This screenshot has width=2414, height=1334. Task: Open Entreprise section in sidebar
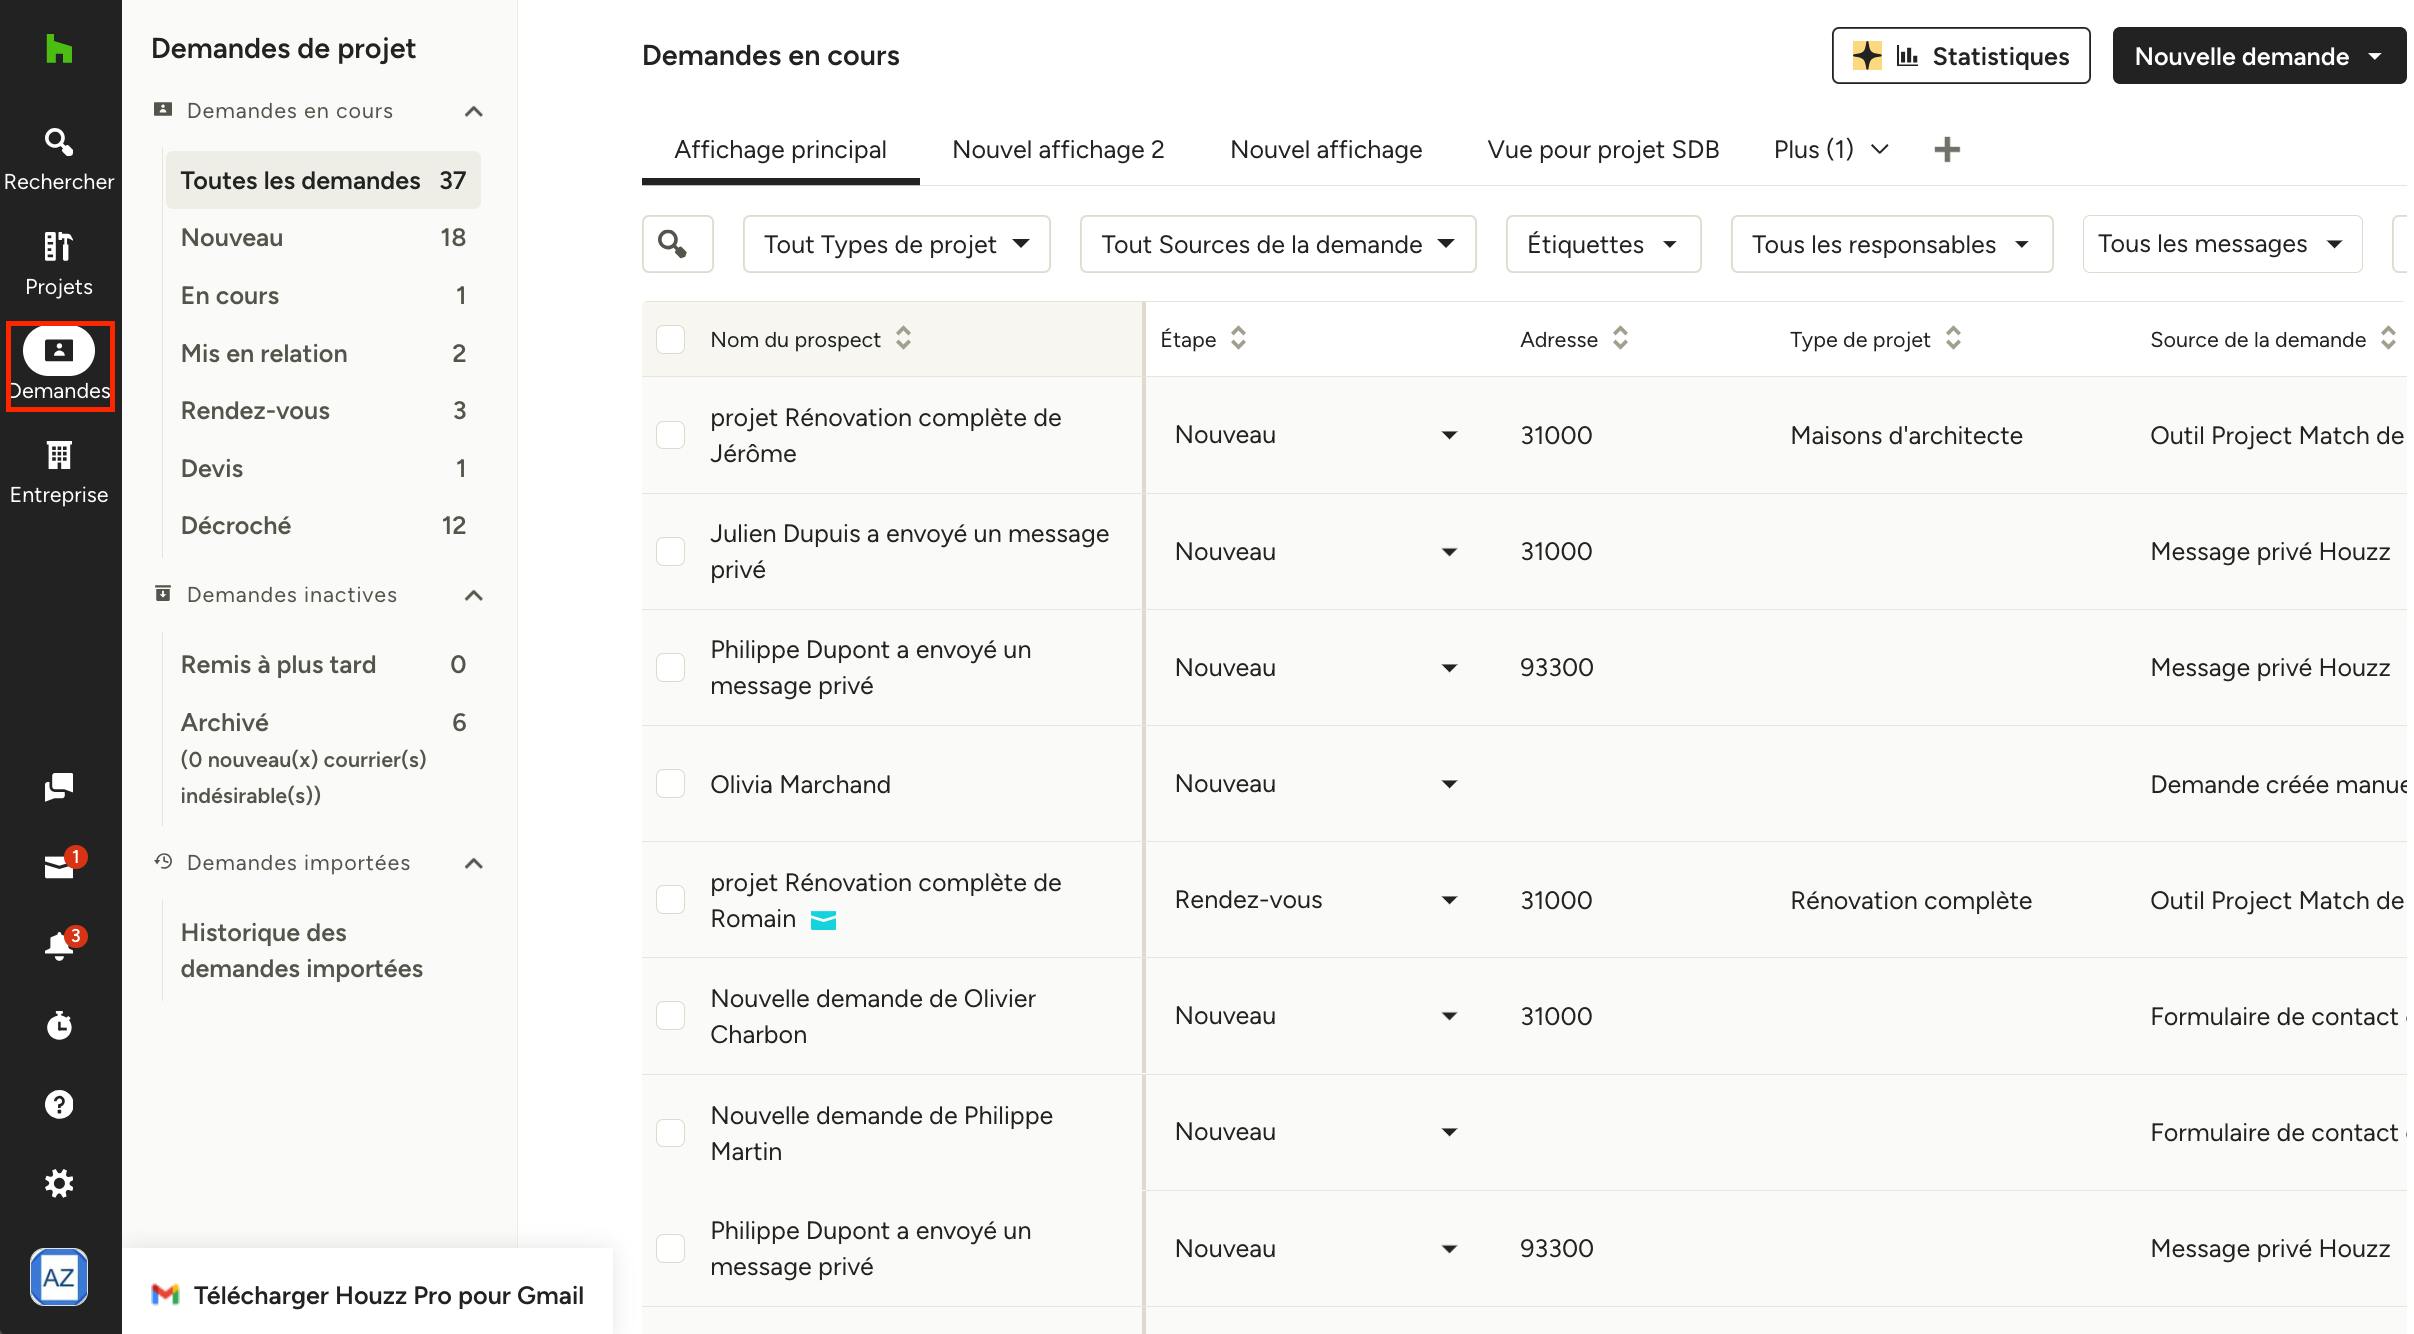click(x=59, y=473)
